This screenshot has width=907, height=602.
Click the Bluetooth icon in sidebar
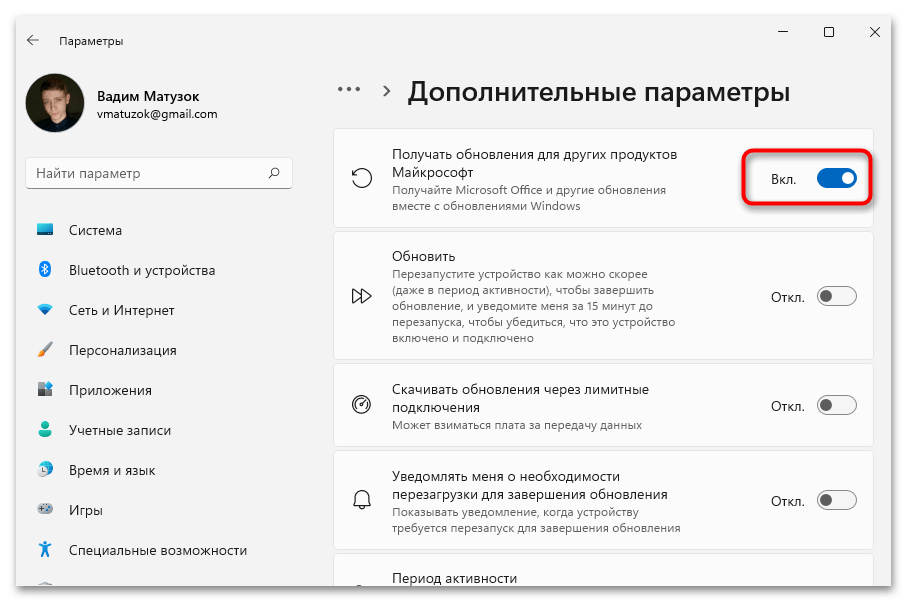[45, 270]
